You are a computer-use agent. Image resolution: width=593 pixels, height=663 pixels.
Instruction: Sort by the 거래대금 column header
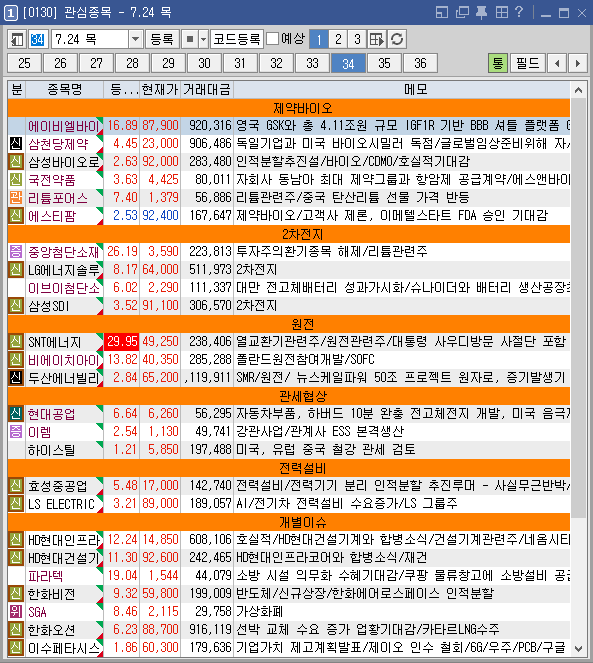pos(207,90)
